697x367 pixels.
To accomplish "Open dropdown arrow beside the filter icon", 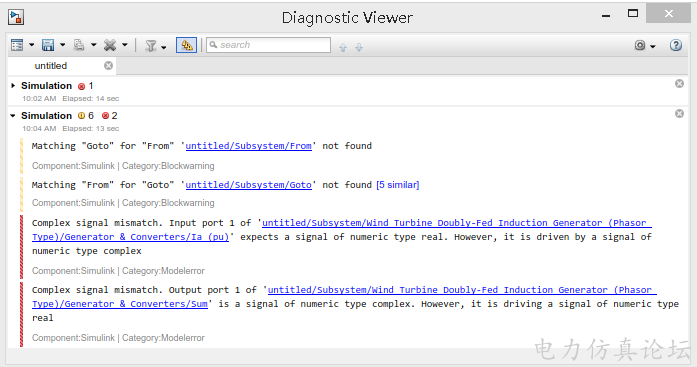I will (164, 47).
